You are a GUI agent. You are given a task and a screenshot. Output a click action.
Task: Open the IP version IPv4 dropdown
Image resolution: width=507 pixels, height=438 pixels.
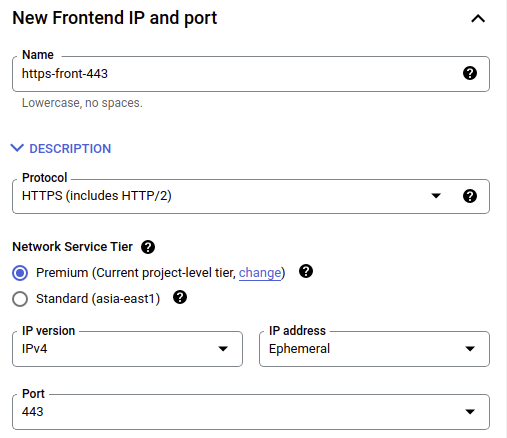point(127,349)
